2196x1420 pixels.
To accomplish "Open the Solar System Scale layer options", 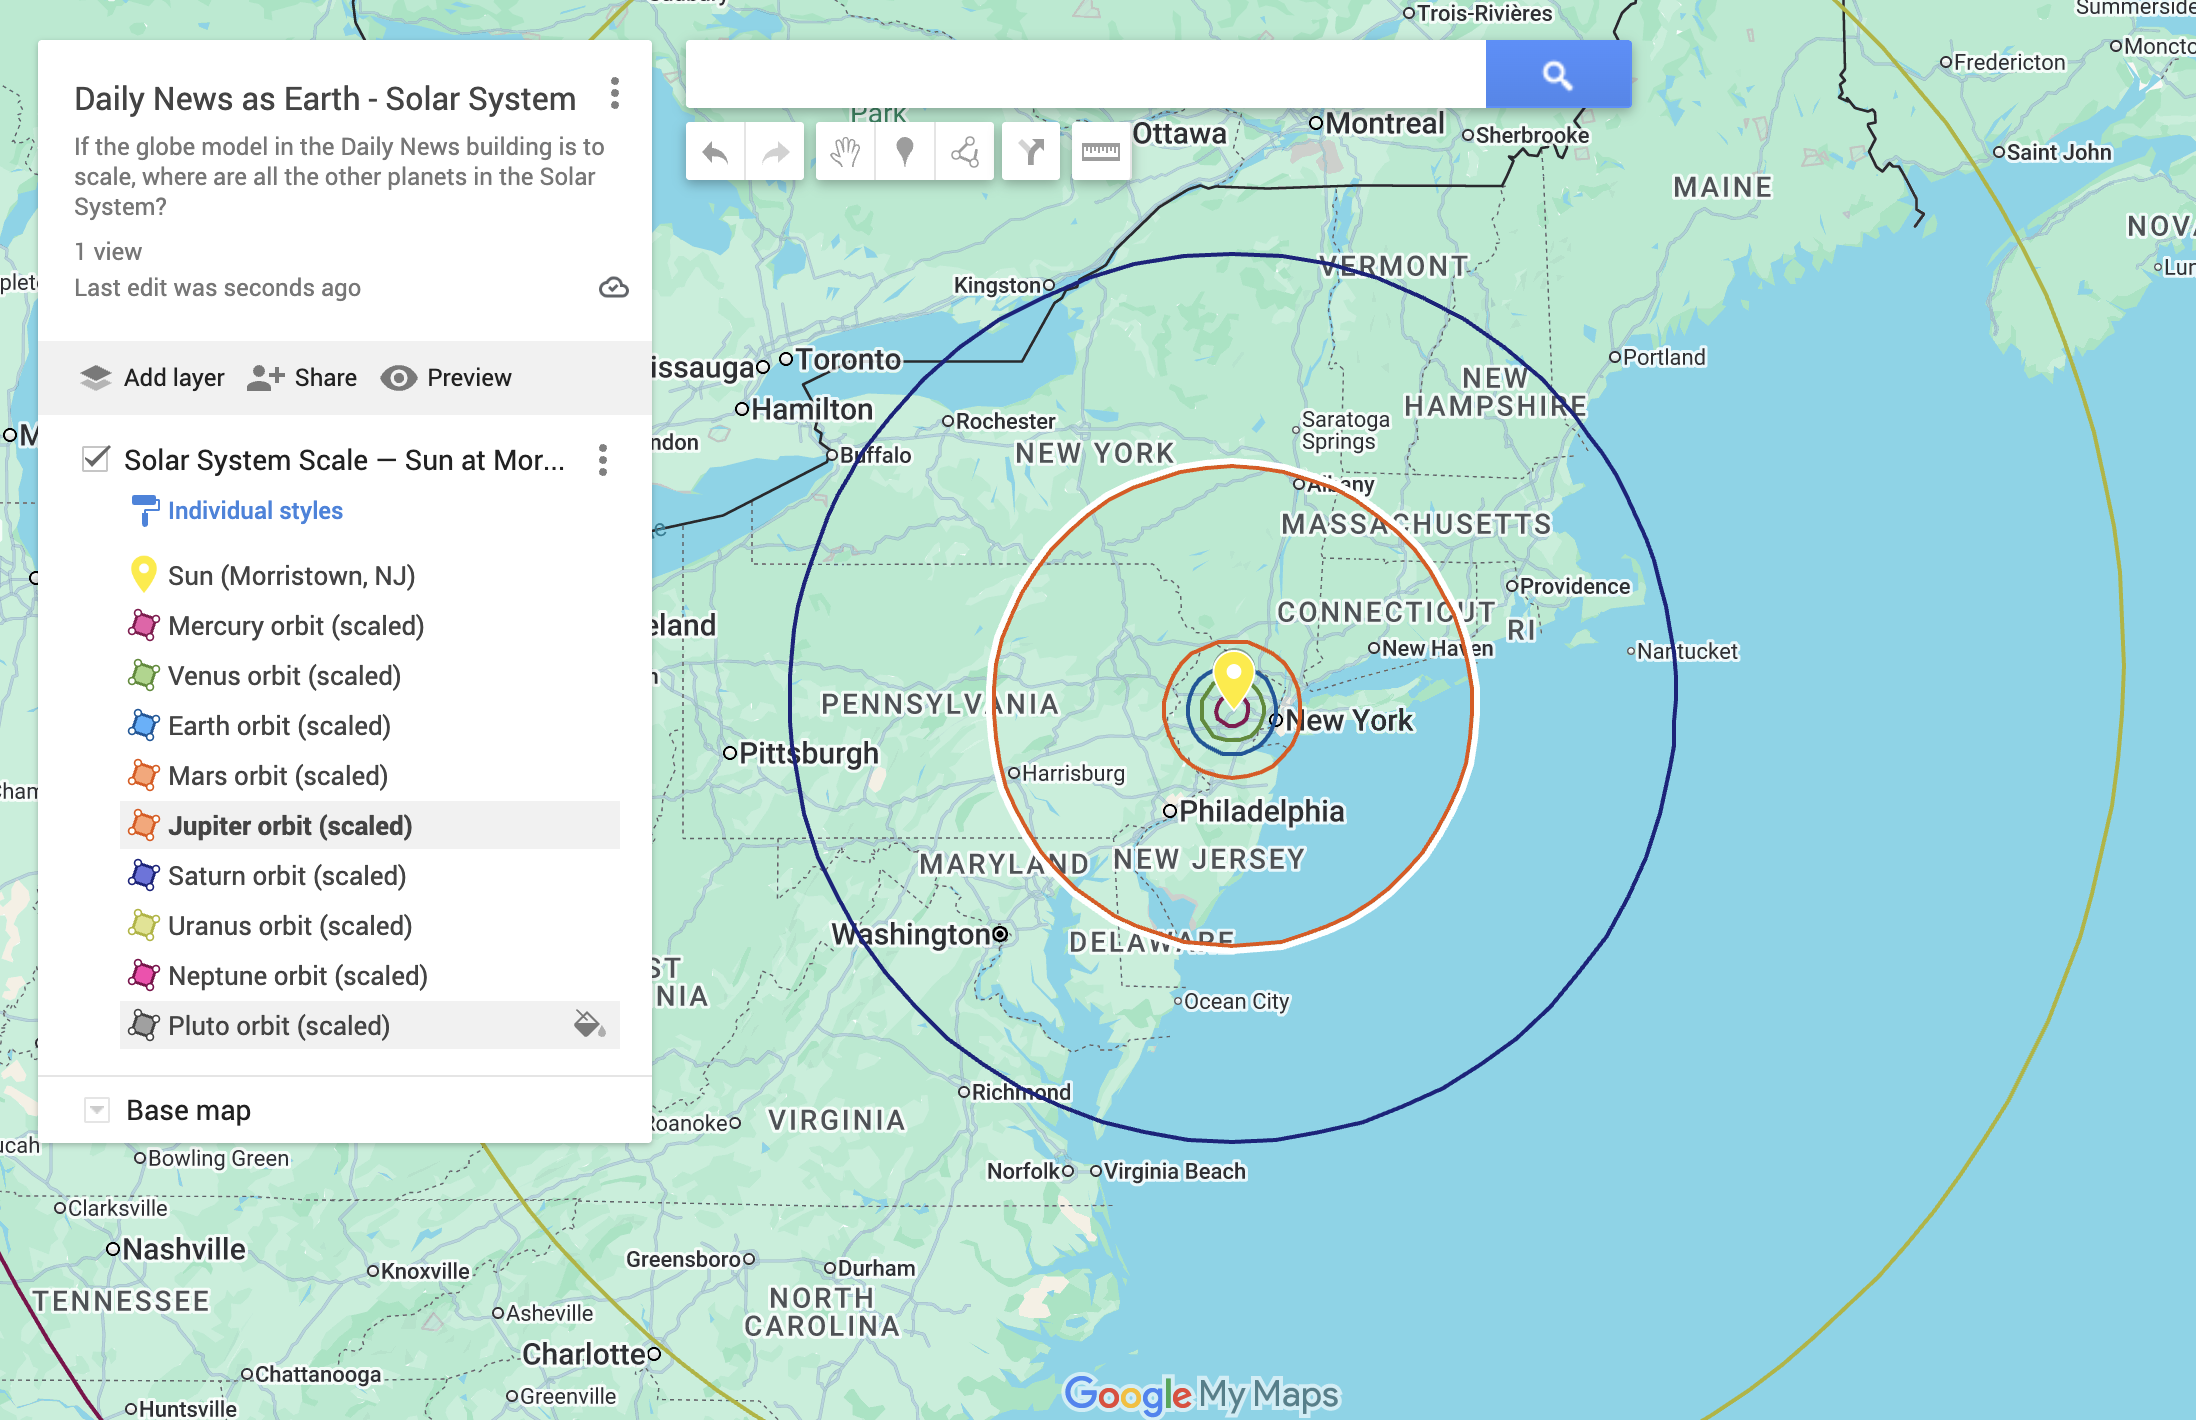I will pos(602,460).
